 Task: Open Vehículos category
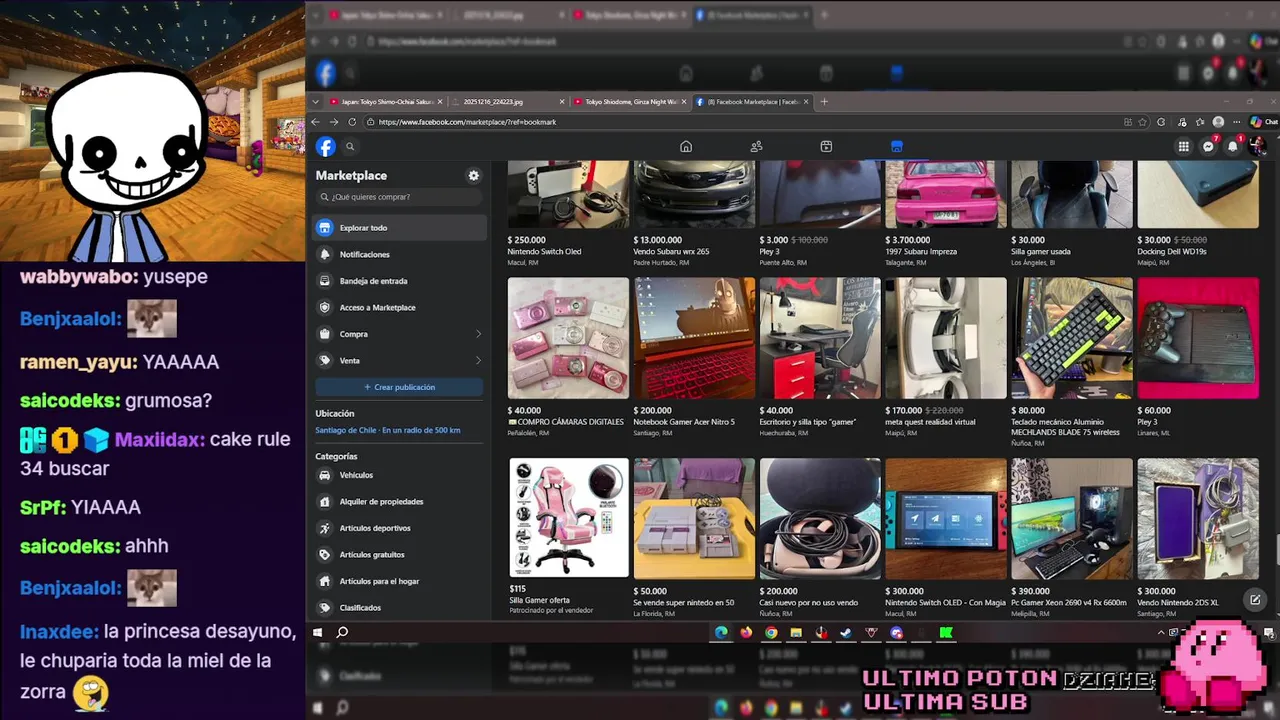click(399, 475)
